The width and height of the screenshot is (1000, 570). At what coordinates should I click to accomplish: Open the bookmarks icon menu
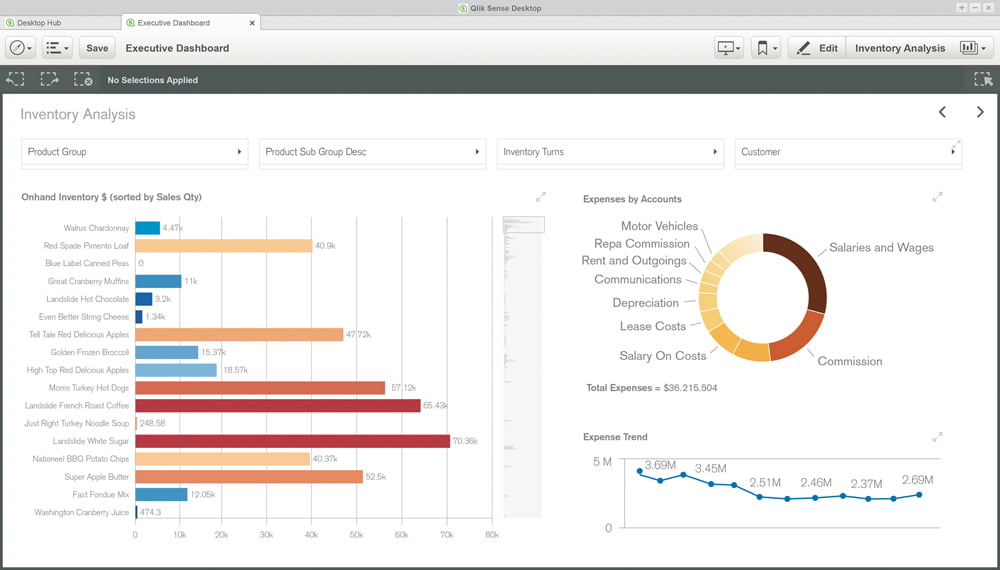[x=766, y=48]
